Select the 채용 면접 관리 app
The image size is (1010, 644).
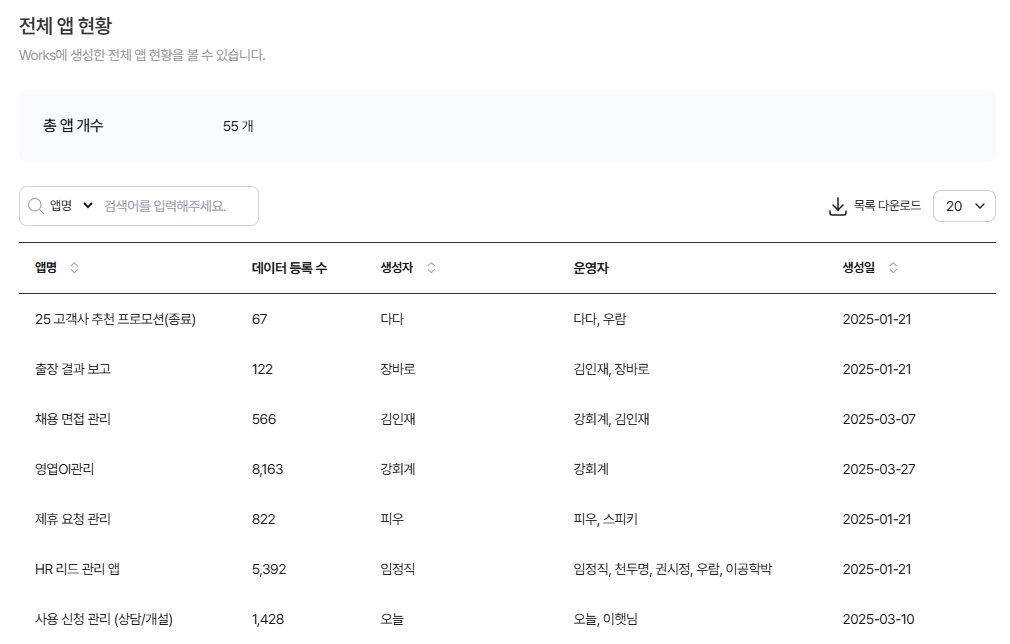[73, 419]
